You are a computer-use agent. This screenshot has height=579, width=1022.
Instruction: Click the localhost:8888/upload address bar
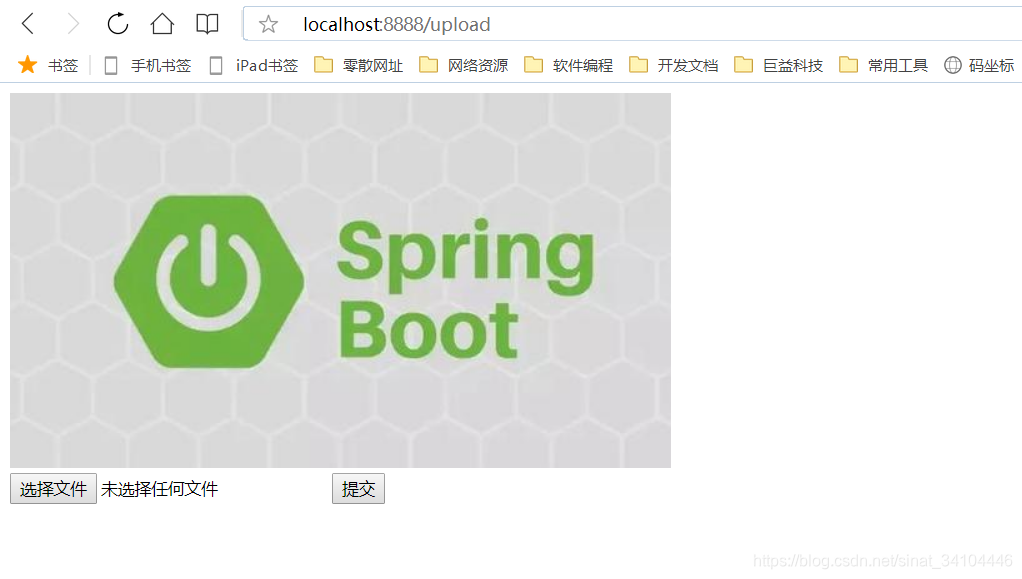click(632, 24)
